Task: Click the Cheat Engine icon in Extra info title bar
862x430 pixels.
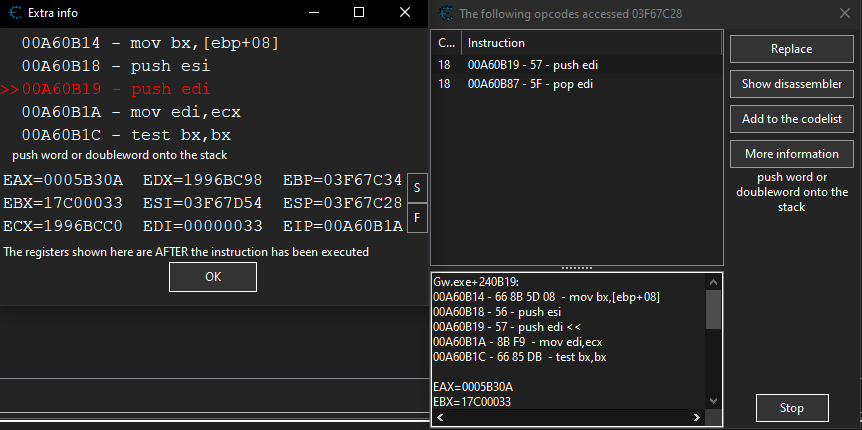Action: pyautogui.click(x=12, y=14)
